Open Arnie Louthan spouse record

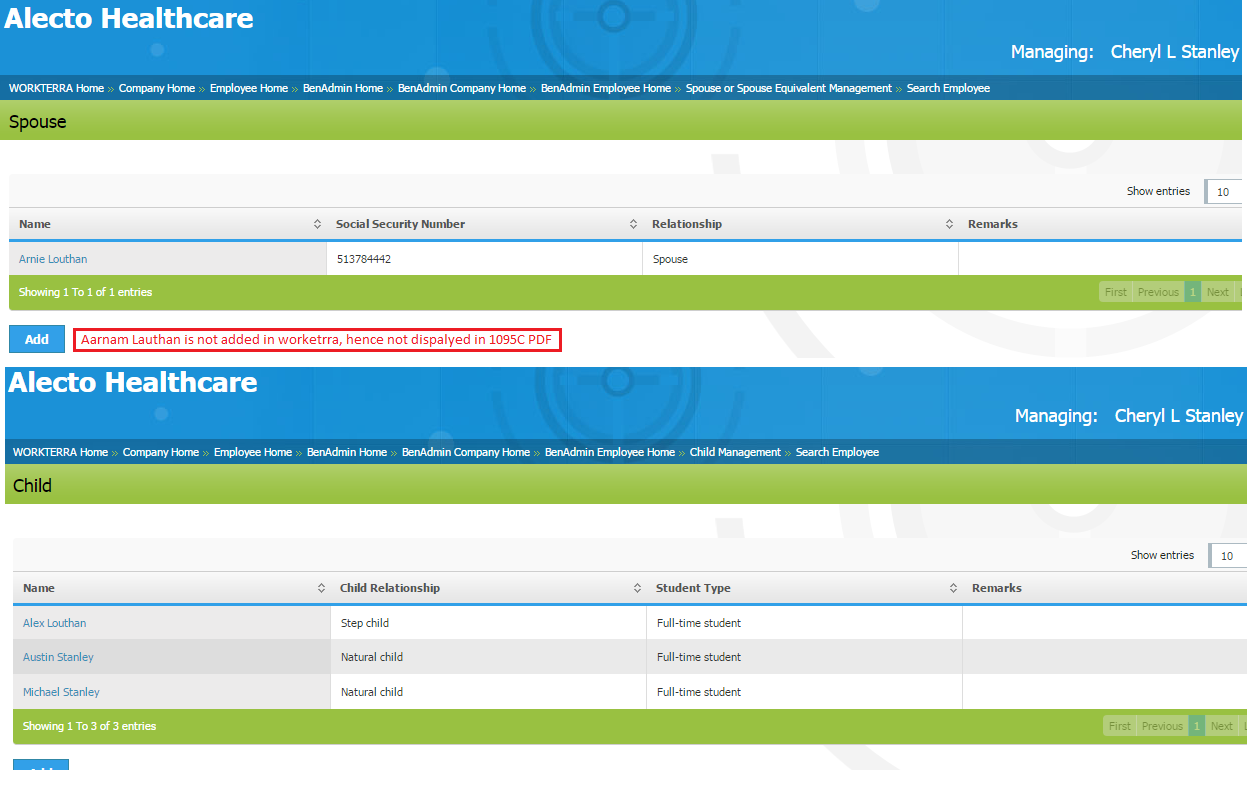(53, 259)
